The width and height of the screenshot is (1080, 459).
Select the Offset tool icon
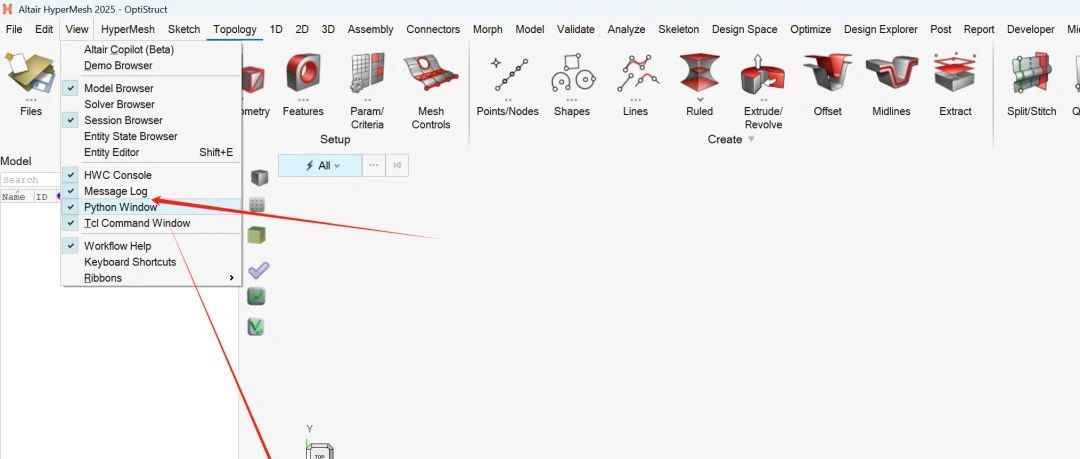point(827,72)
